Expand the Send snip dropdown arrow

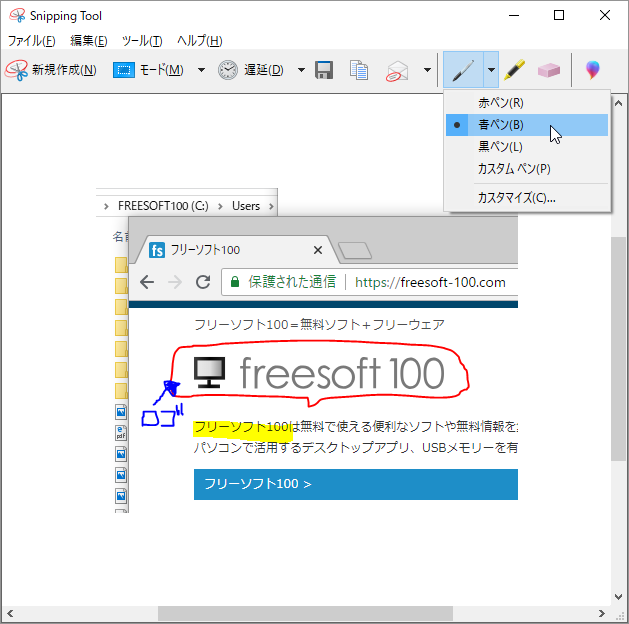(428, 70)
